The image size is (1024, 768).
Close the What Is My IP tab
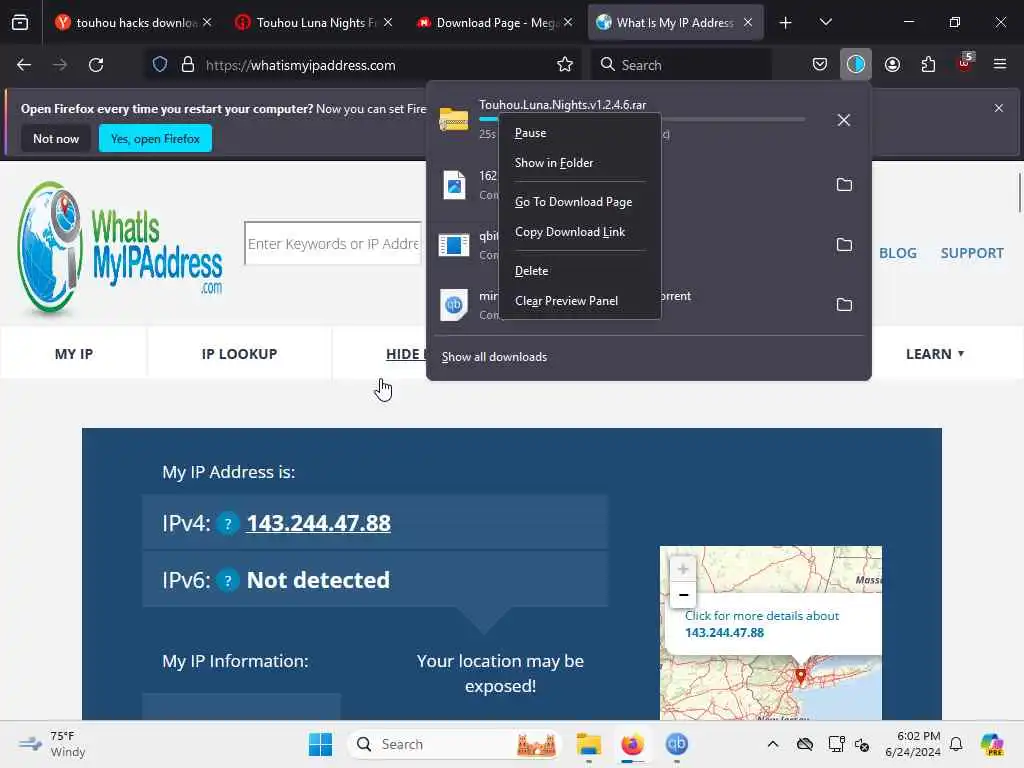click(748, 22)
